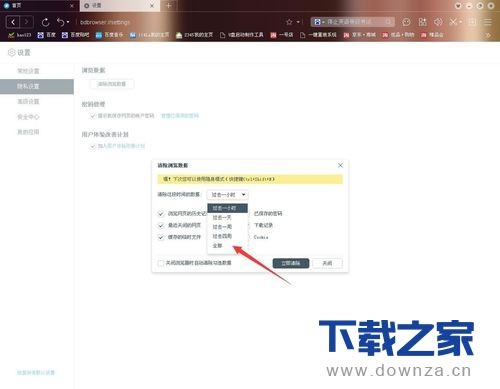Go back using the back arrow
The height and width of the screenshot is (389, 500).
click(x=13, y=22)
